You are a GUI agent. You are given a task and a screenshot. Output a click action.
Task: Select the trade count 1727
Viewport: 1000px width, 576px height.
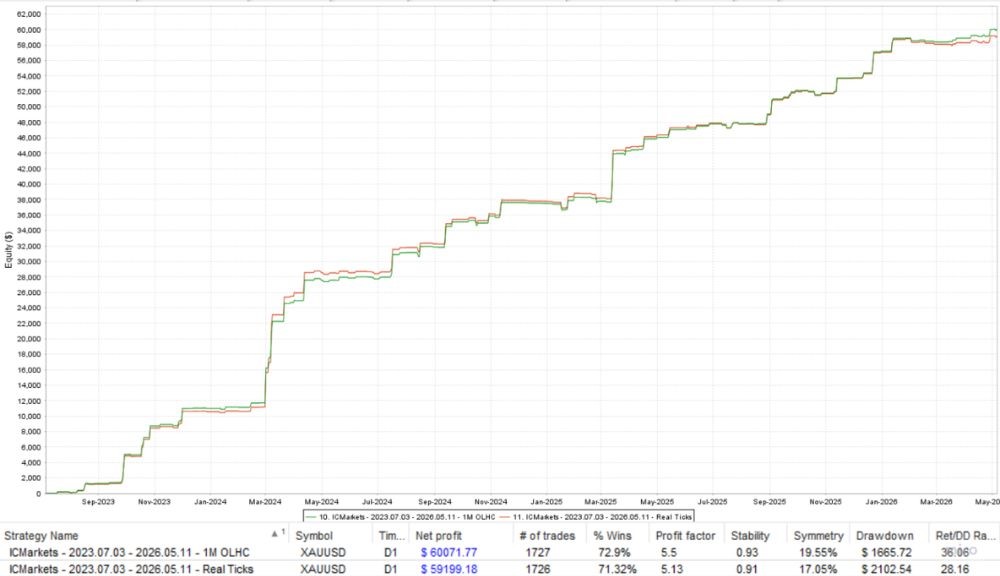click(x=538, y=552)
